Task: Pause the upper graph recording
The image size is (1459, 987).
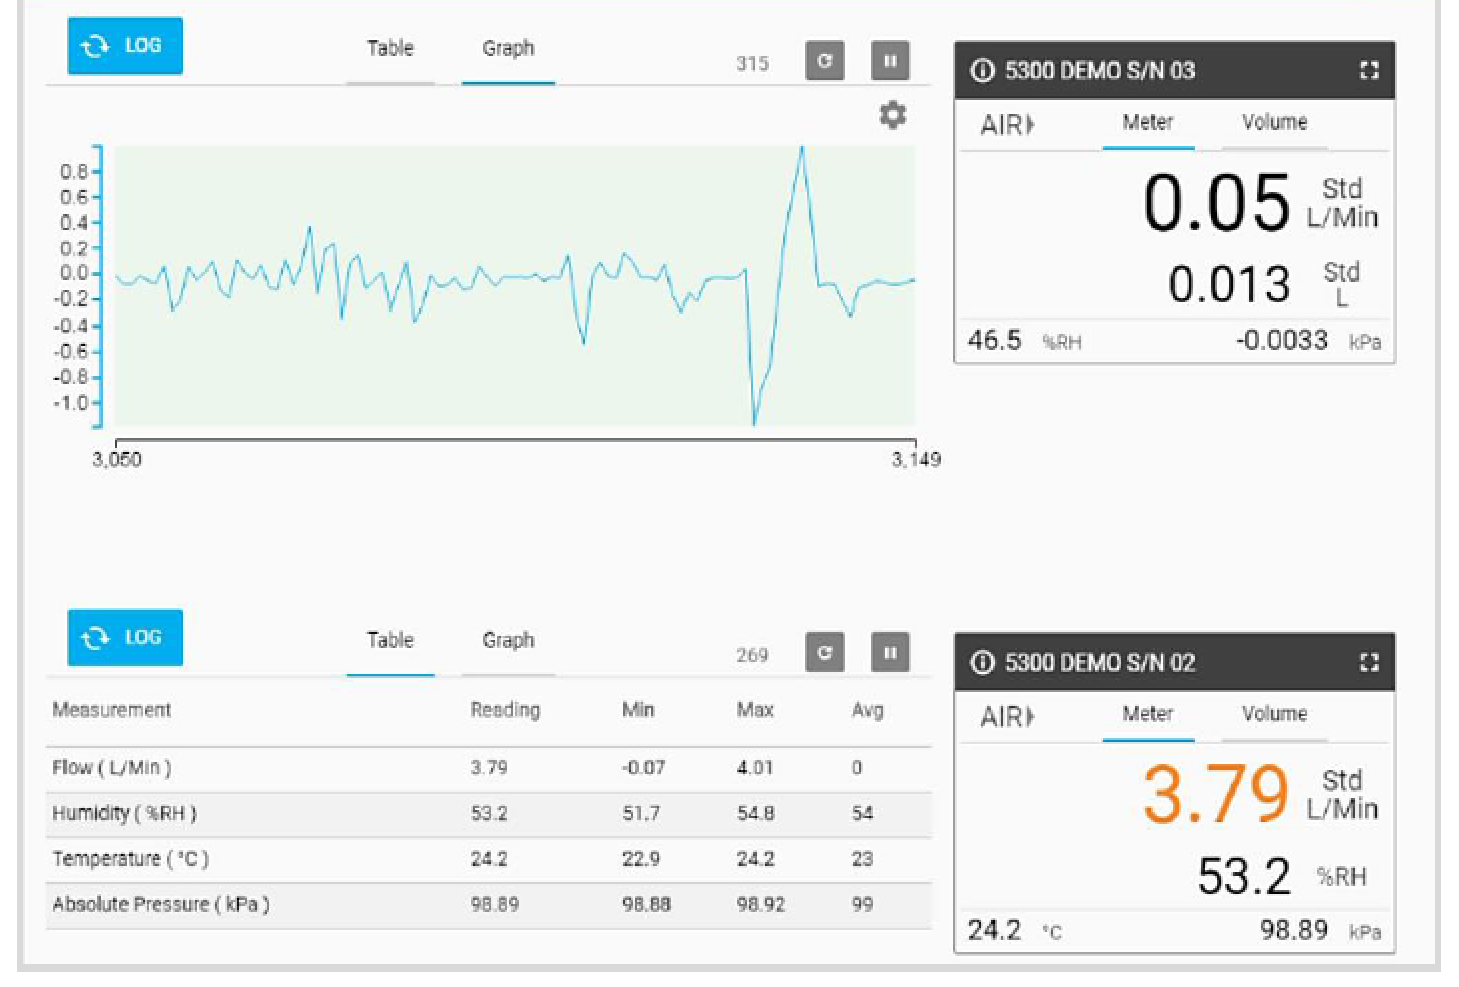Action: (889, 61)
